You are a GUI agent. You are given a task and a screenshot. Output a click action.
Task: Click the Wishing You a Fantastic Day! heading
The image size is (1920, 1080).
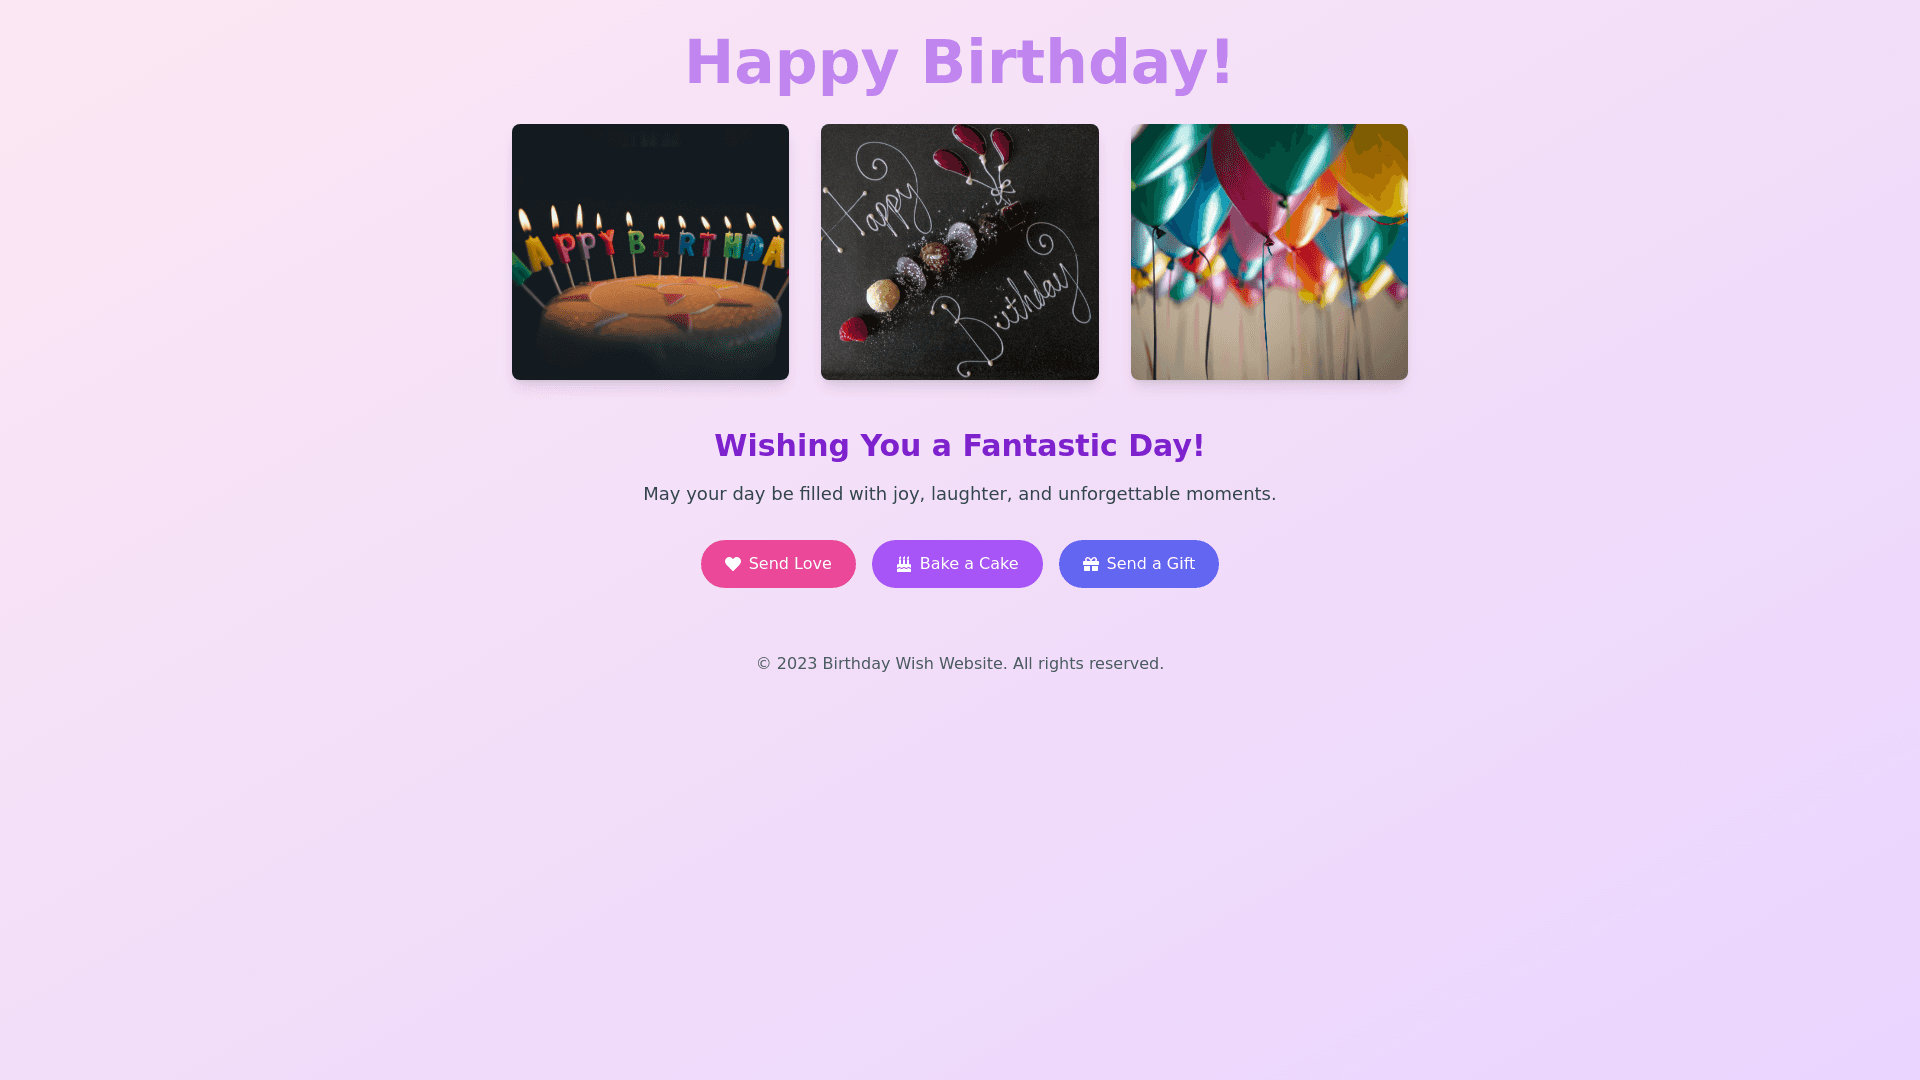tap(960, 445)
